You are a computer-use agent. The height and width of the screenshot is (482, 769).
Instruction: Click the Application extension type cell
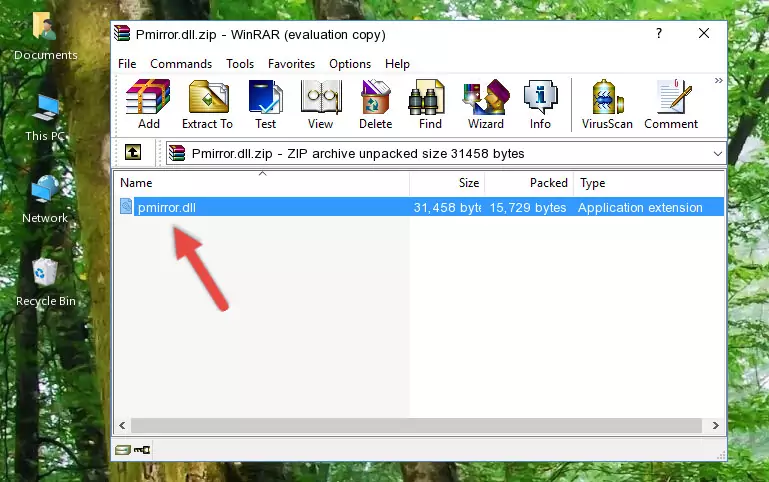click(x=640, y=207)
